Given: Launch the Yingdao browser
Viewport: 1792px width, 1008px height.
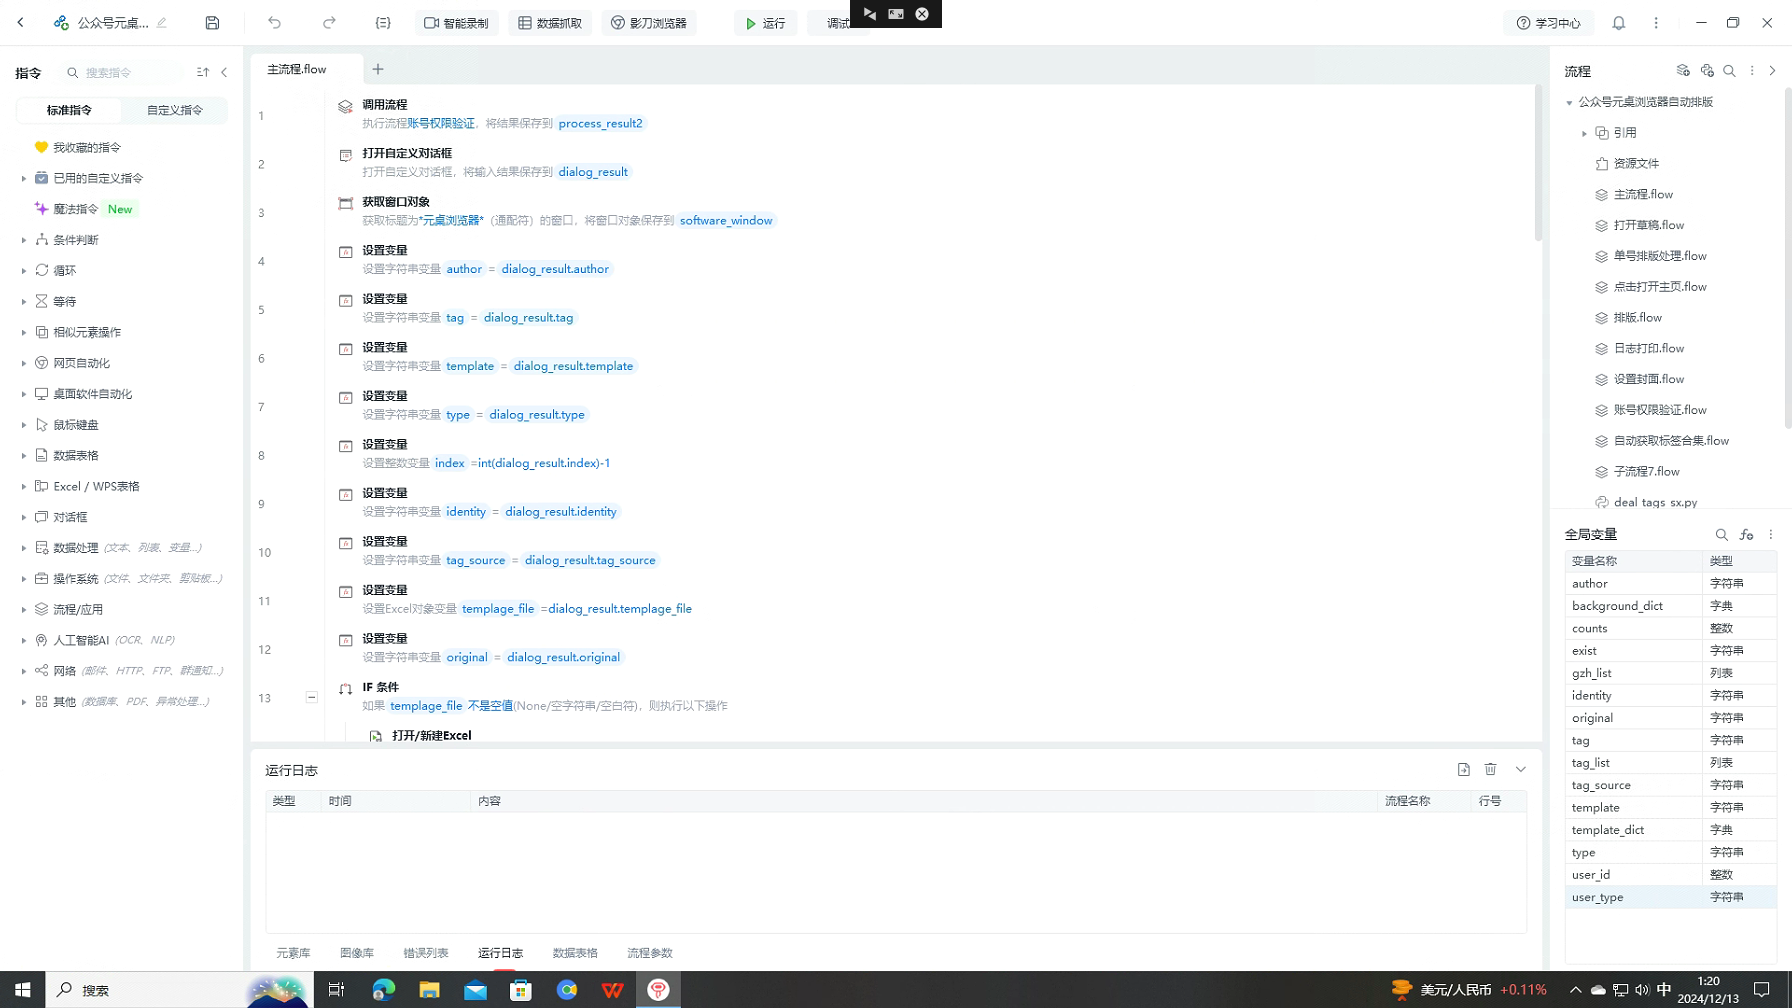Looking at the screenshot, I should (649, 23).
